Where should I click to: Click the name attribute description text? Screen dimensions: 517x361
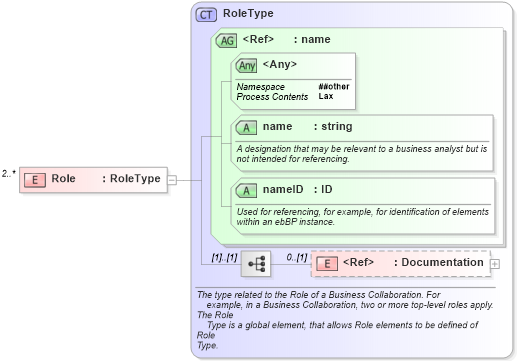pos(362,154)
